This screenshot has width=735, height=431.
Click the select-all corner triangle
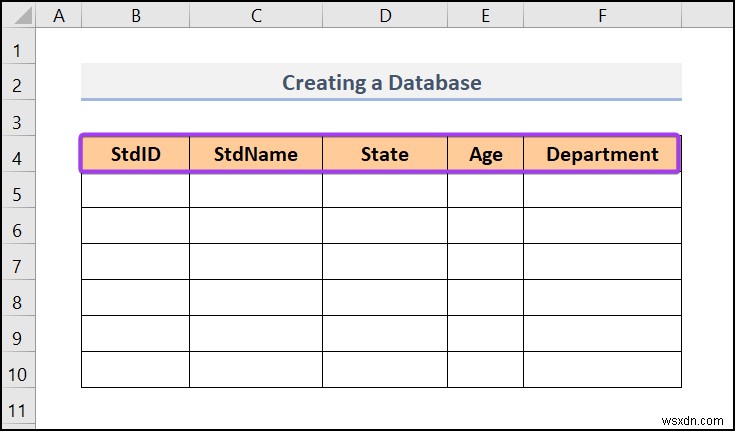pos(20,16)
